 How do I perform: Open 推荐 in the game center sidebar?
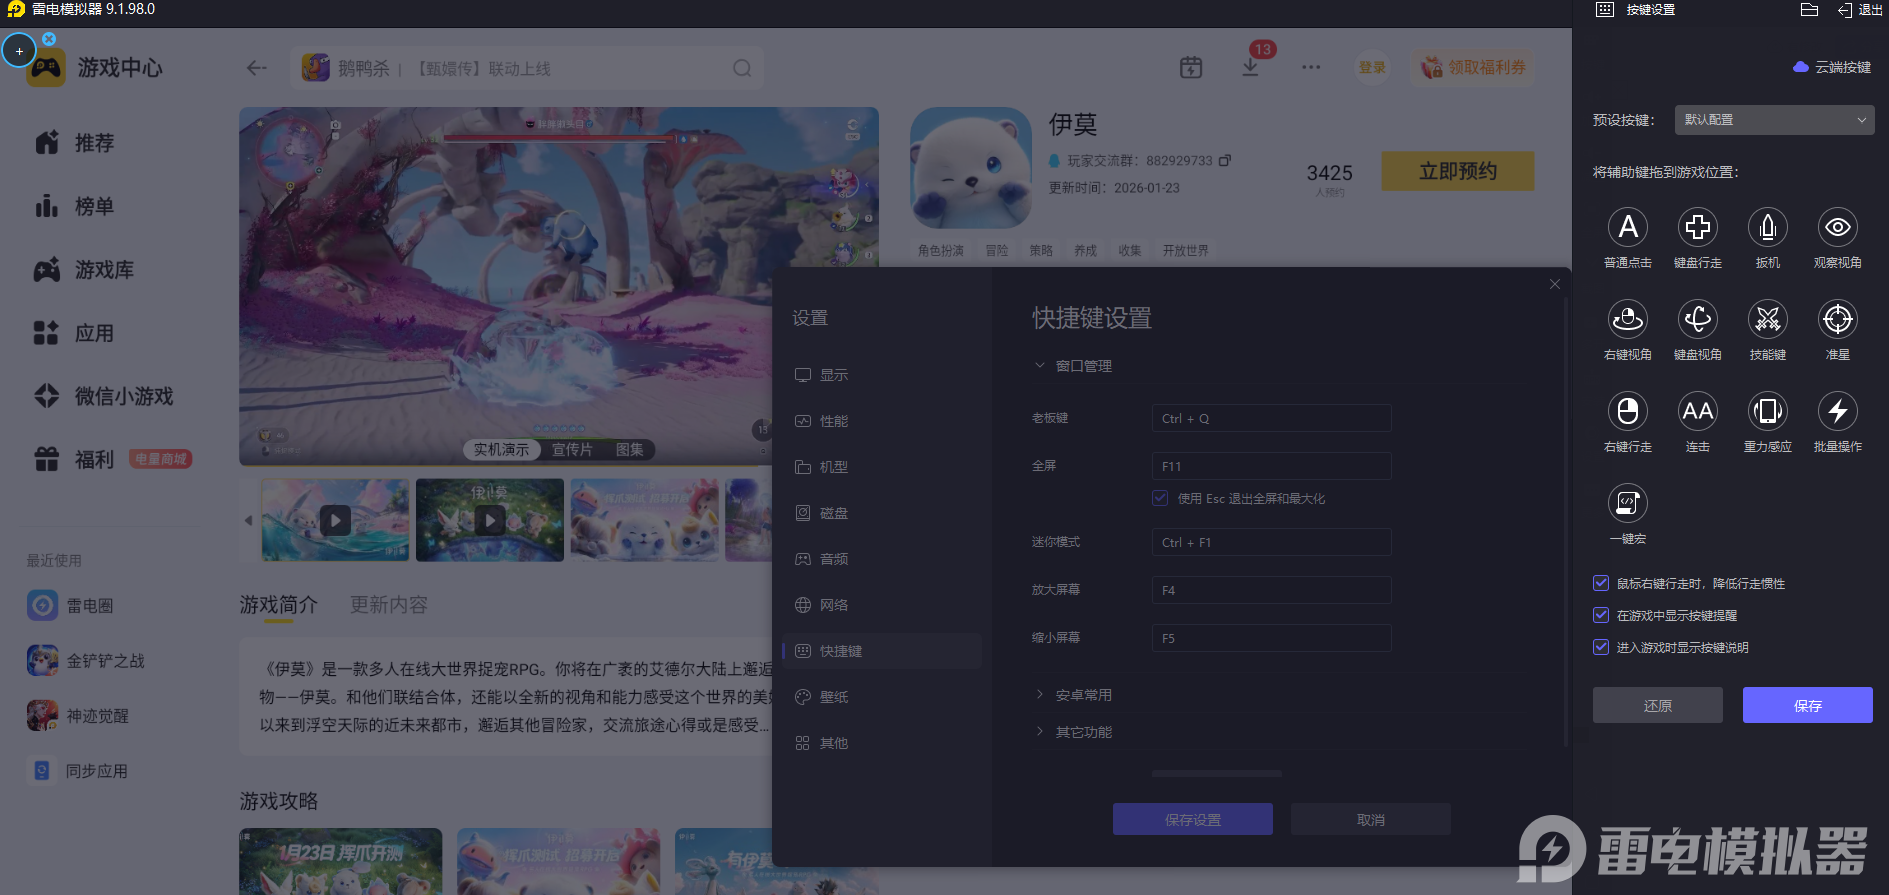(75, 143)
